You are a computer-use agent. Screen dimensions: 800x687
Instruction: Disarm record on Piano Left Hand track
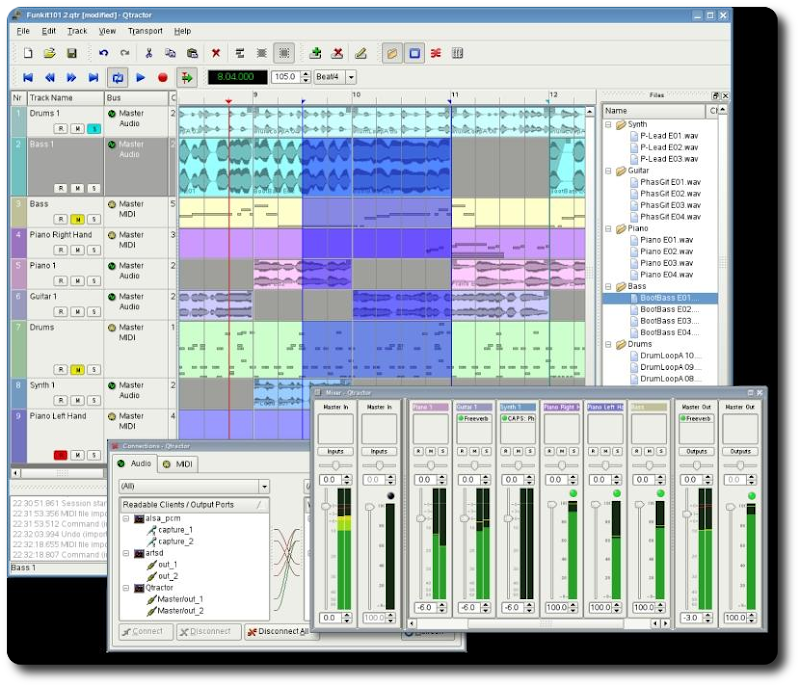tap(61, 455)
